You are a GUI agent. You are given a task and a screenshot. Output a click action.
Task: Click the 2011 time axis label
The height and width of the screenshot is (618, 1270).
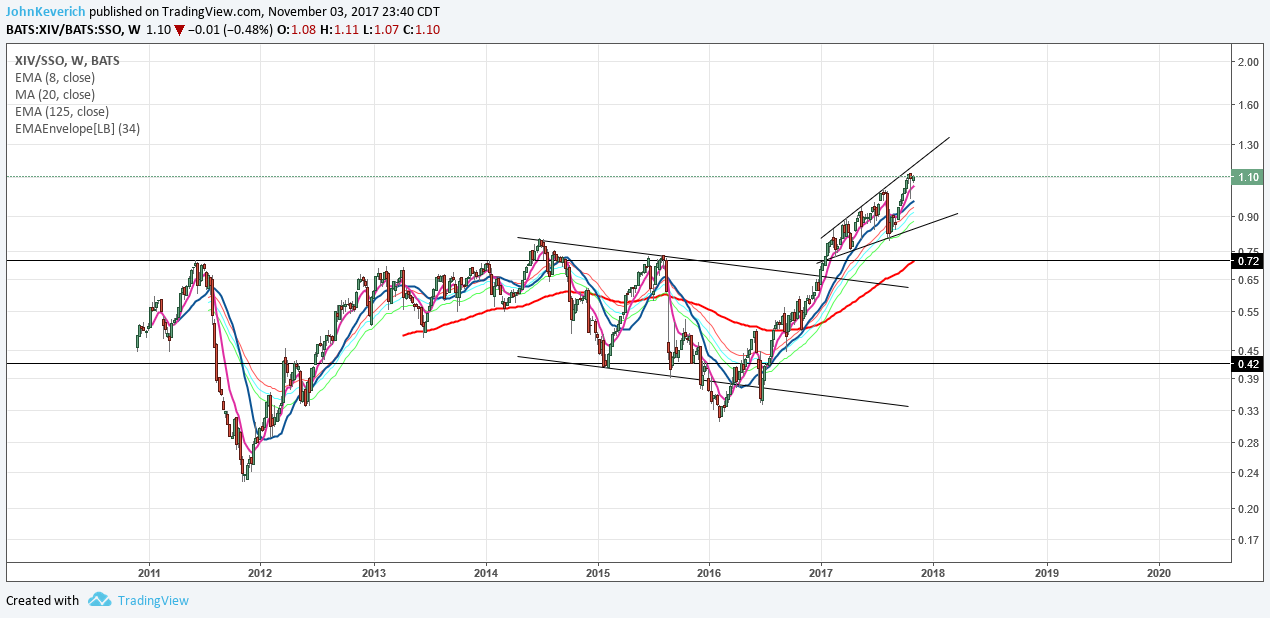coord(149,573)
